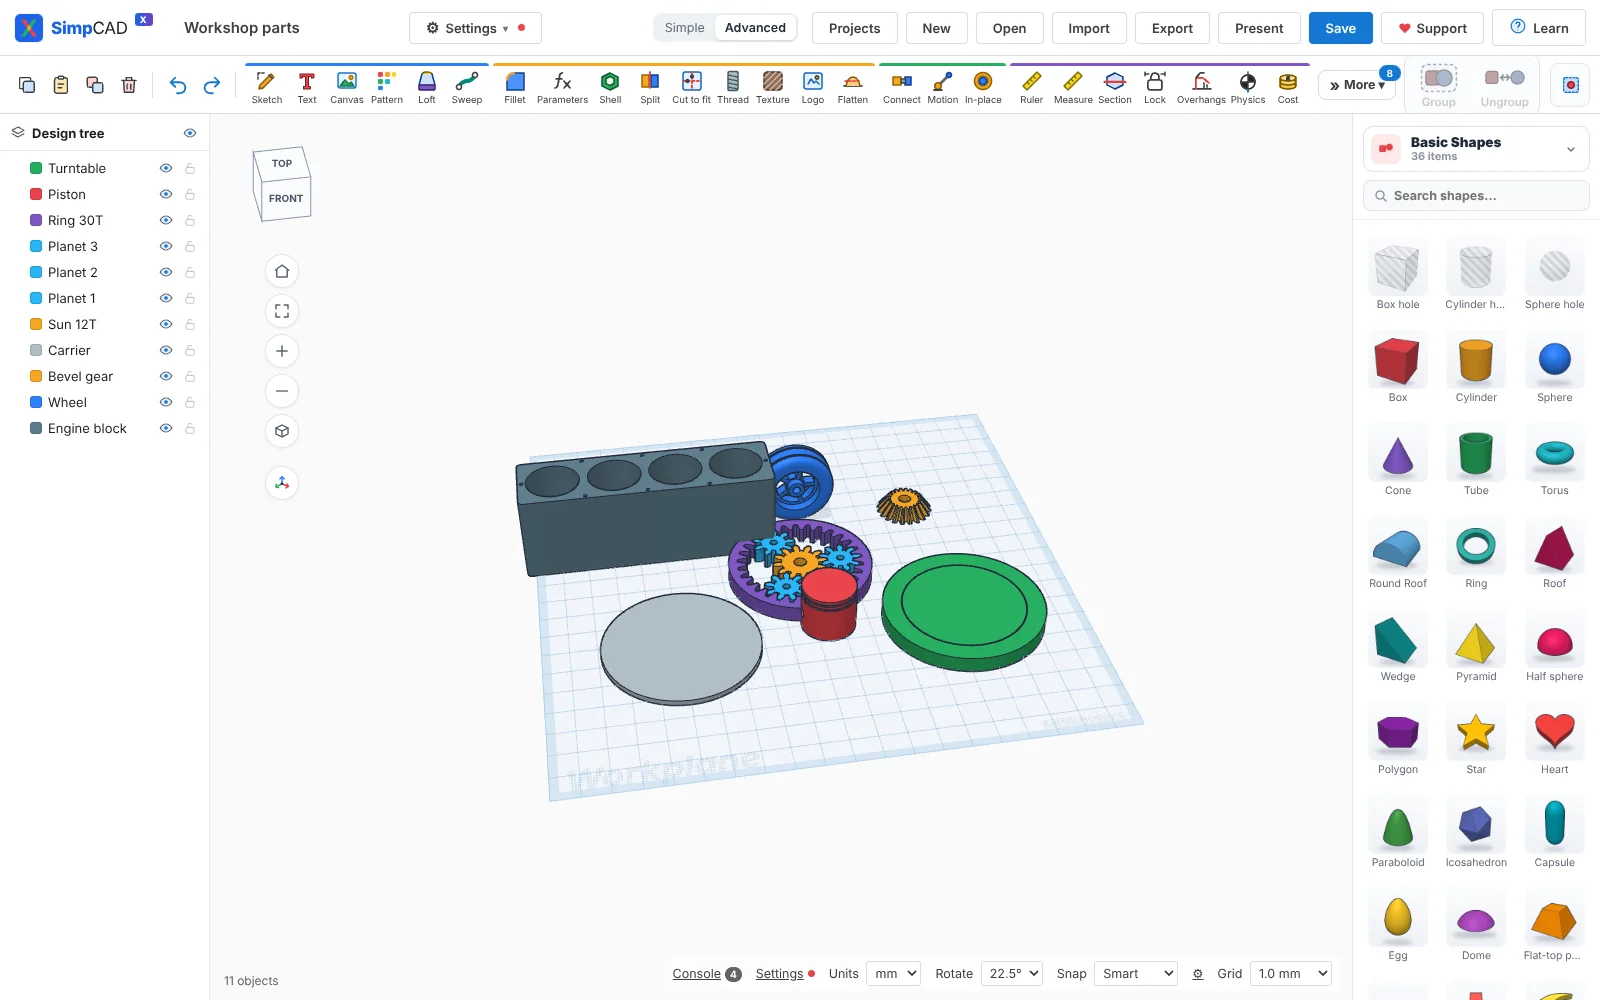Select the Sketch tool
Image resolution: width=1600 pixels, height=1000 pixels.
click(267, 87)
